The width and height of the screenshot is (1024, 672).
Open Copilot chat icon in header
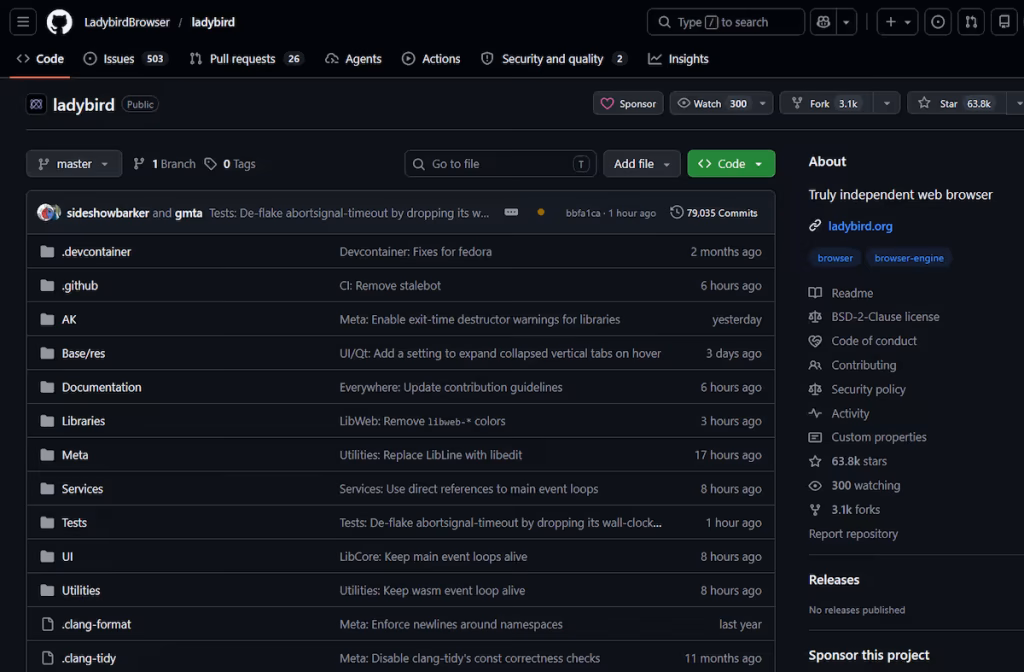click(823, 22)
